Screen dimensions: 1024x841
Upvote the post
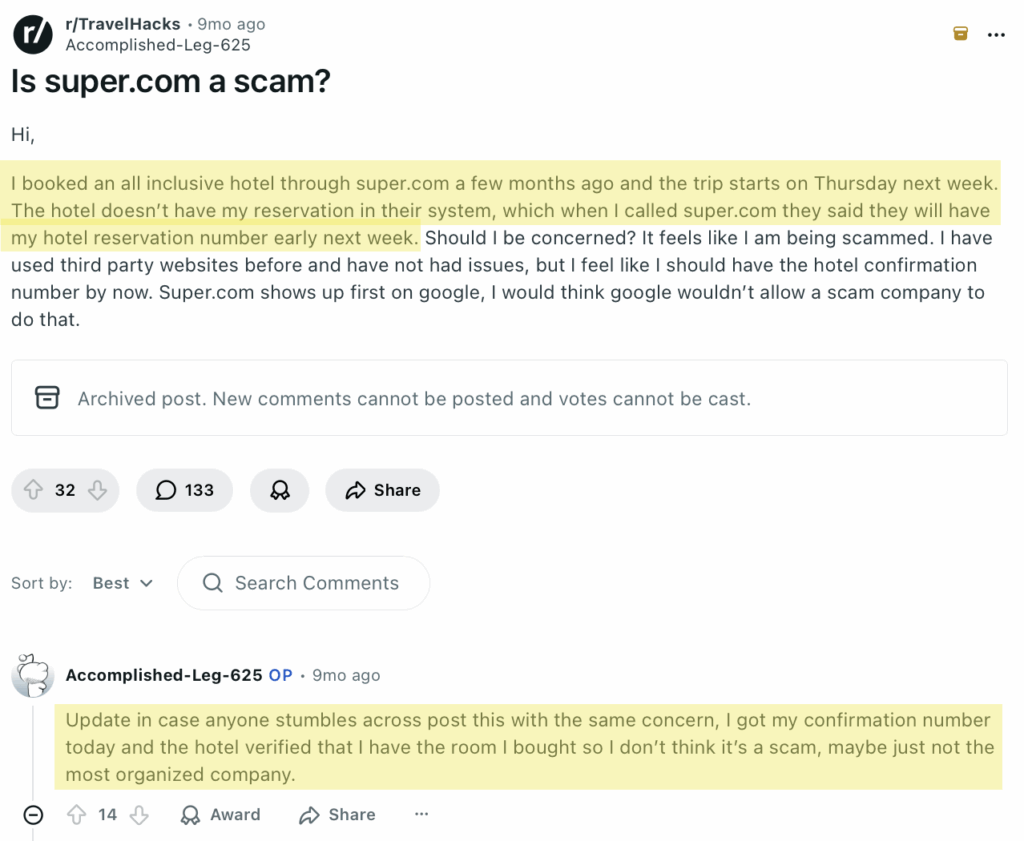[31, 490]
